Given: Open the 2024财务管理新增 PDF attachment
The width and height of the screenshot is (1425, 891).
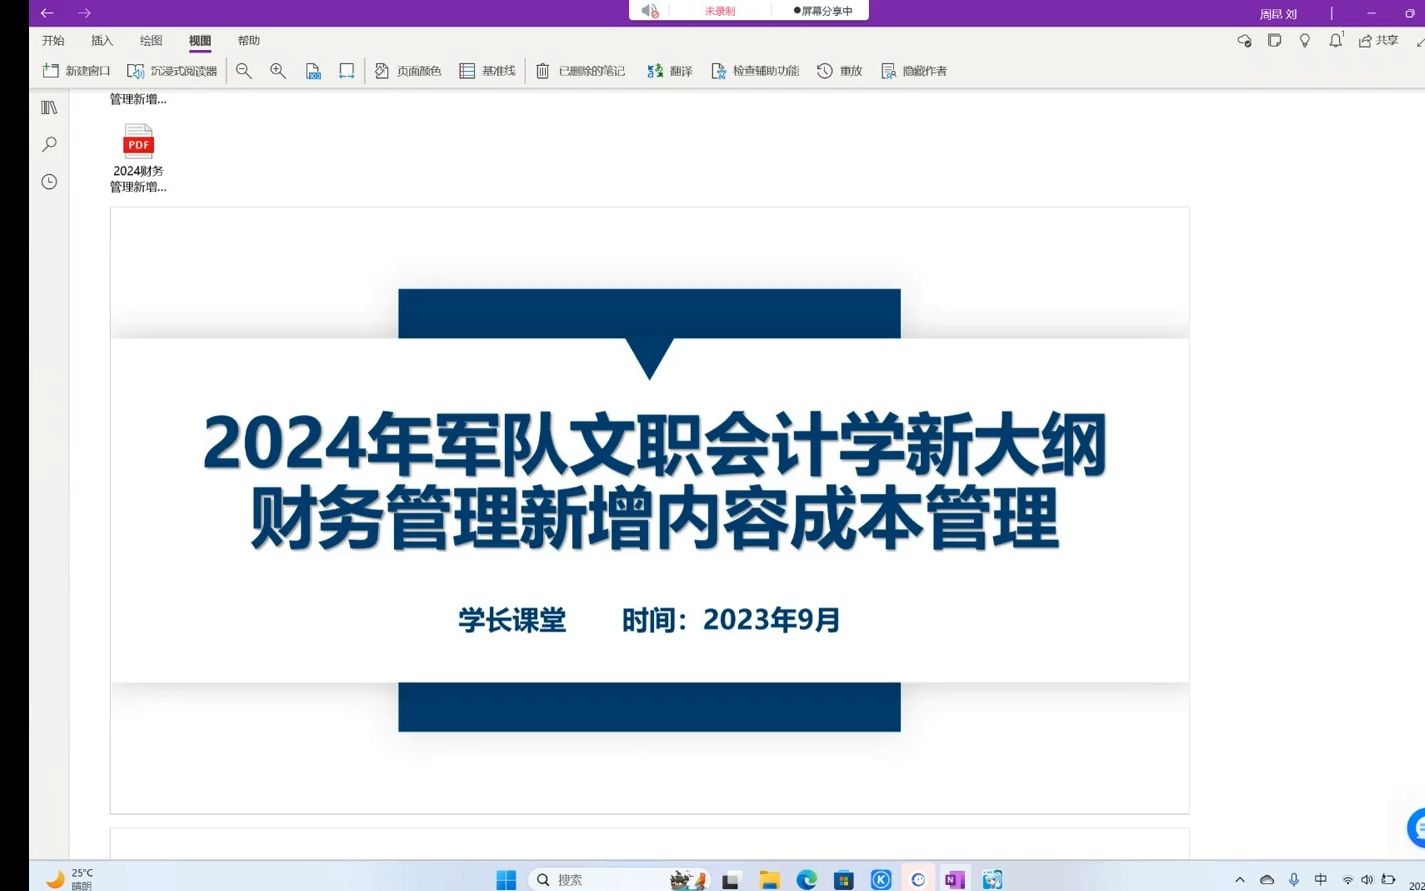Looking at the screenshot, I should tap(138, 158).
